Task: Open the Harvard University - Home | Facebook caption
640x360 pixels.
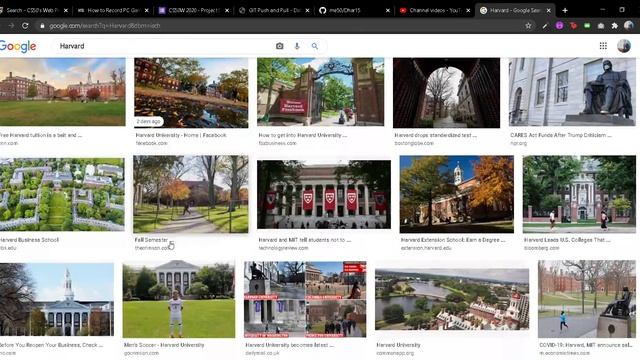Action: 181,135
